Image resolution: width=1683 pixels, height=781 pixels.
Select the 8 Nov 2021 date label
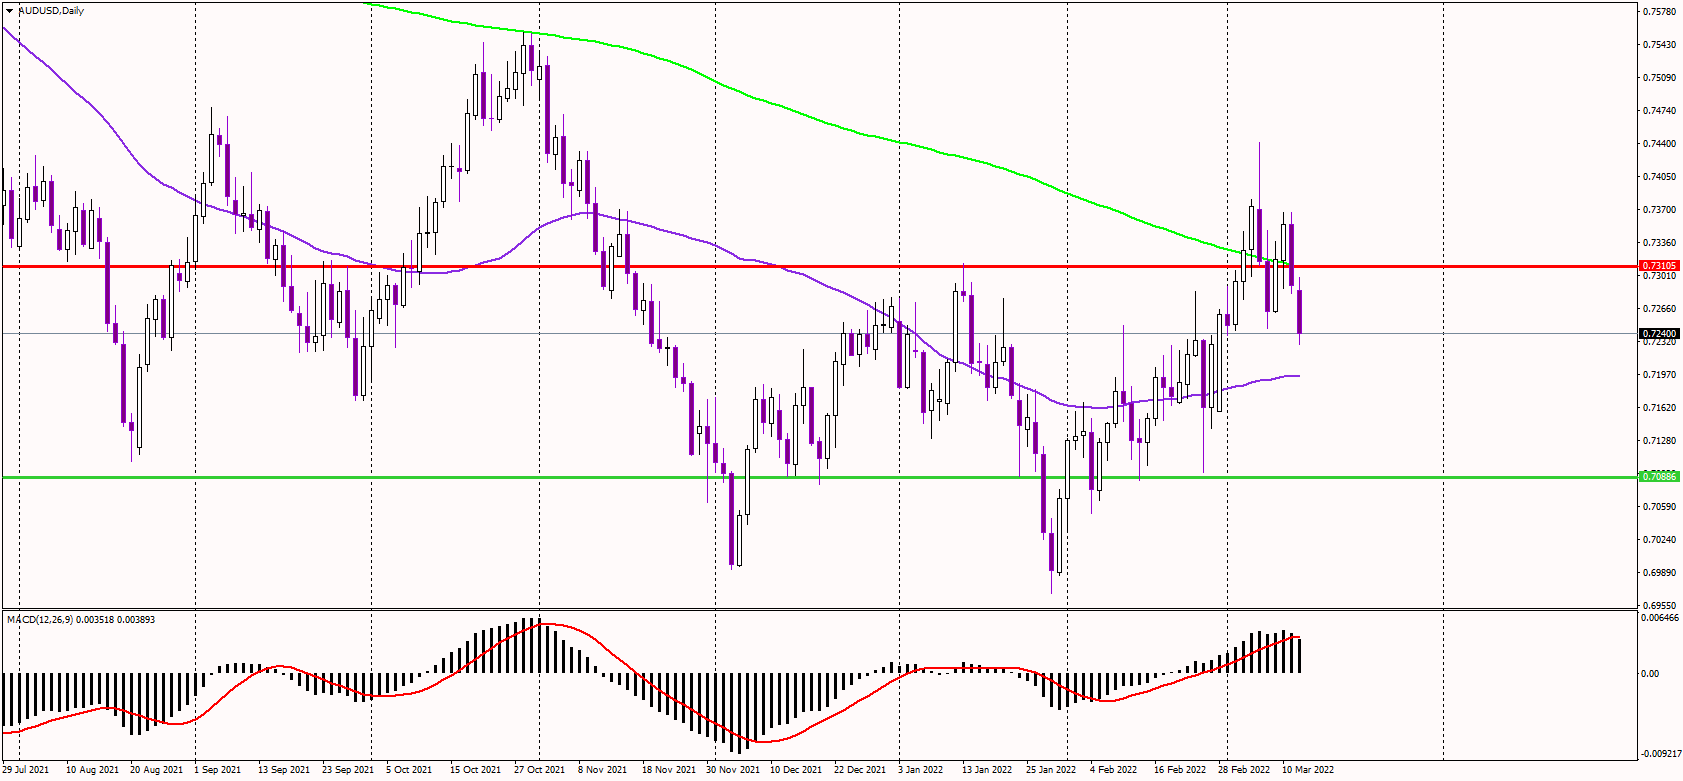603,770
